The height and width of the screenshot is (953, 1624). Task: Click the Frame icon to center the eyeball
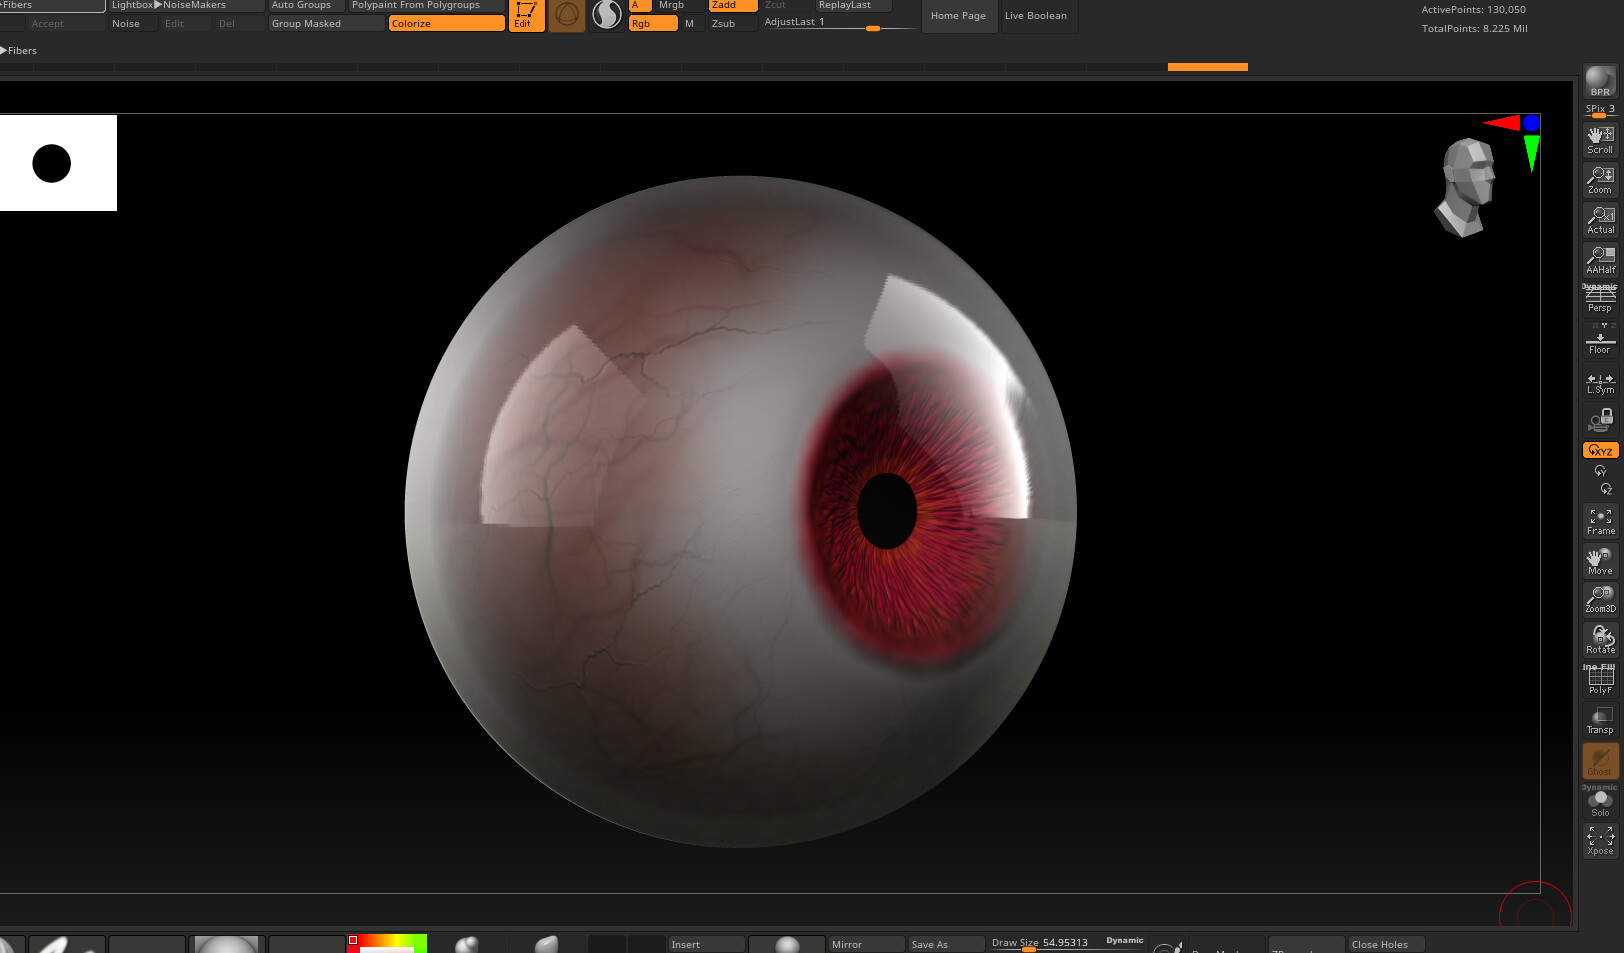tap(1599, 521)
